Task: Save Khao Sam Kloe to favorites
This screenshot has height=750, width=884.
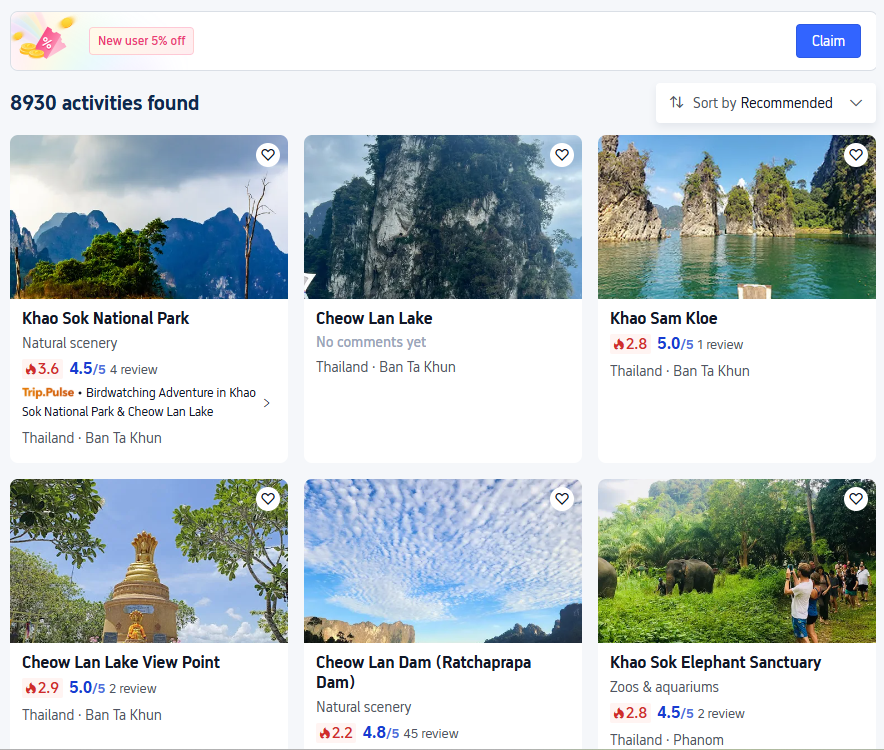Action: click(x=855, y=155)
